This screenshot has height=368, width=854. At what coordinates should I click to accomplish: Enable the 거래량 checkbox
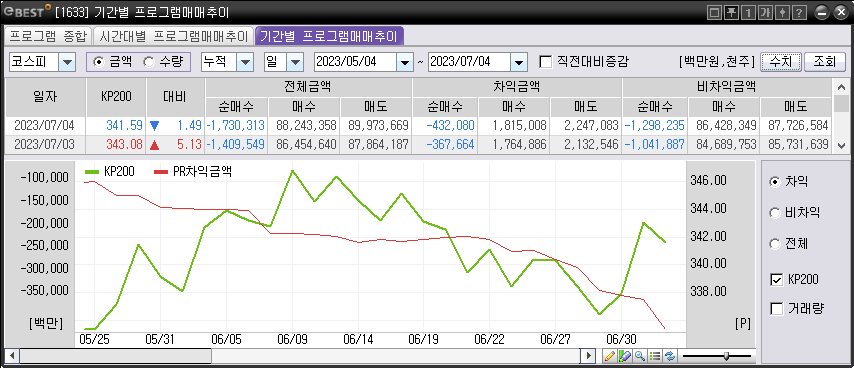(776, 309)
